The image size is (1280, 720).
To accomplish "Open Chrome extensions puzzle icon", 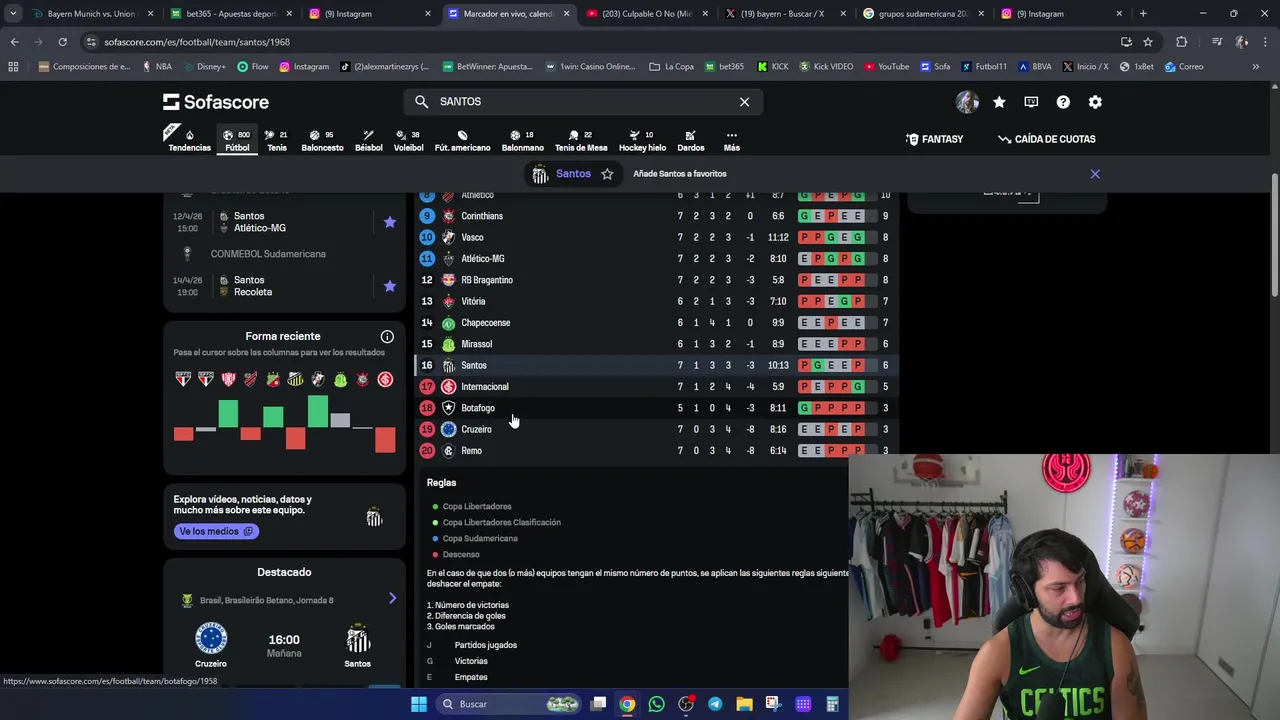I will [1181, 42].
